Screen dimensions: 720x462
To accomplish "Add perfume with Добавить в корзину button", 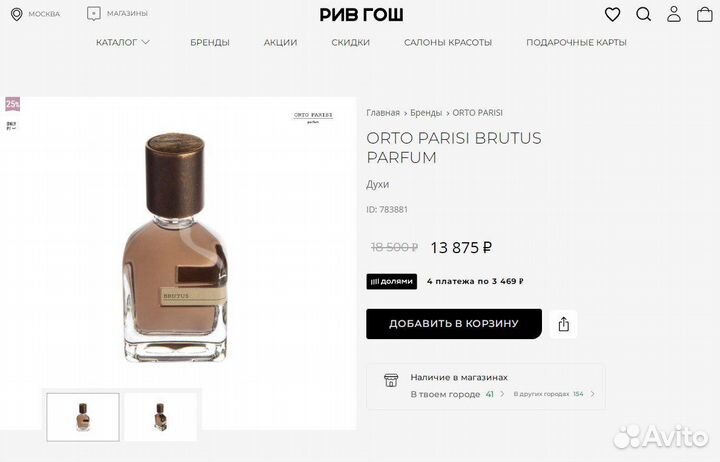I will click(x=454, y=324).
